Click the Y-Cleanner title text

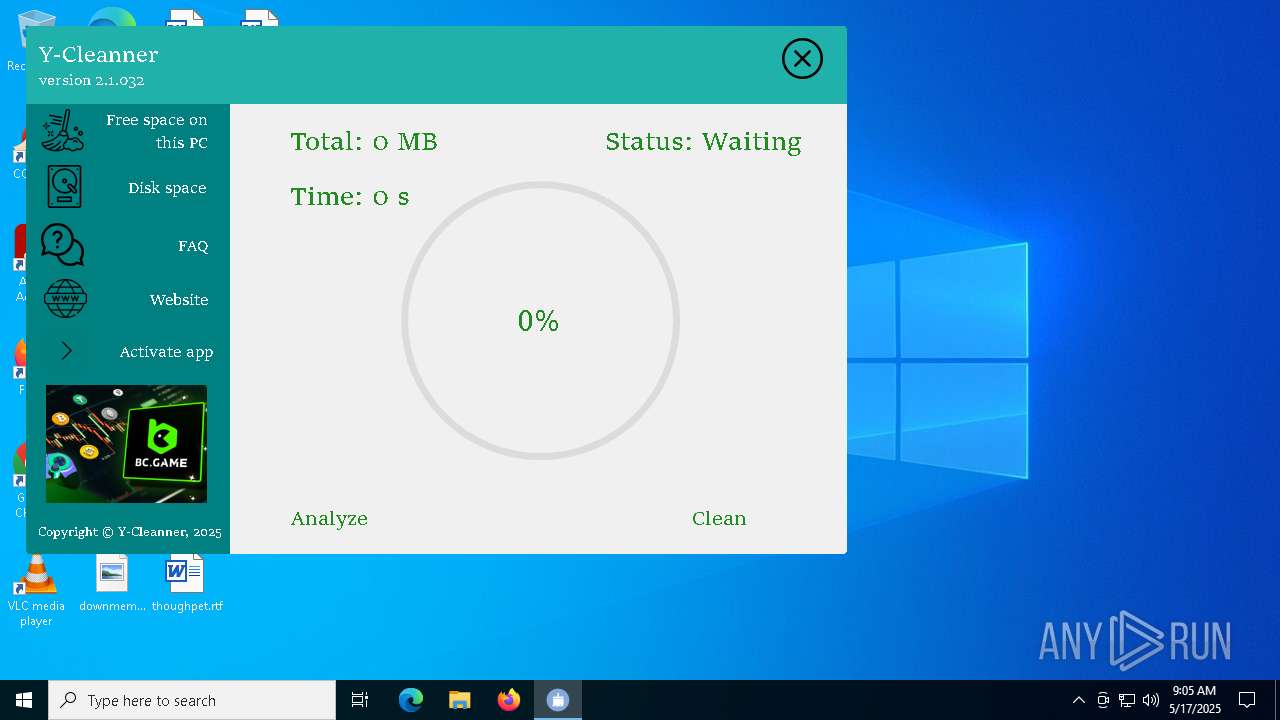pyautogui.click(x=98, y=54)
